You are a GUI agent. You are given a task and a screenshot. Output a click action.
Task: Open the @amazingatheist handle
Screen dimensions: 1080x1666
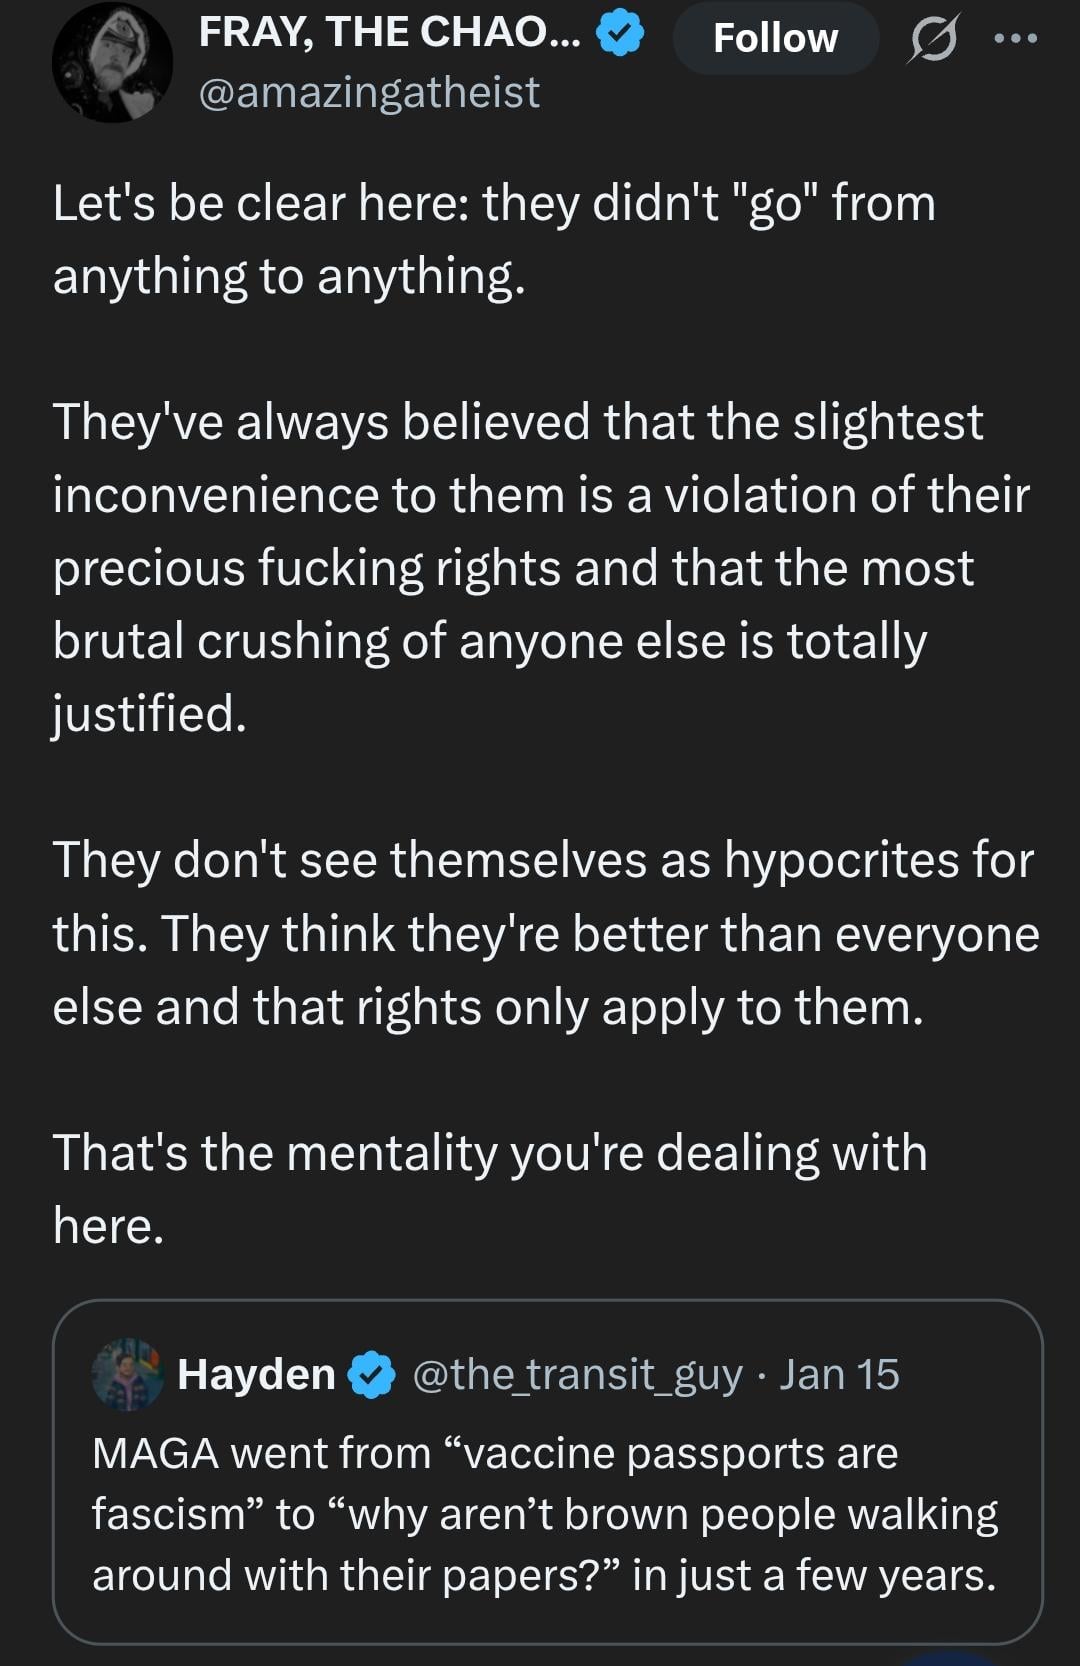369,93
